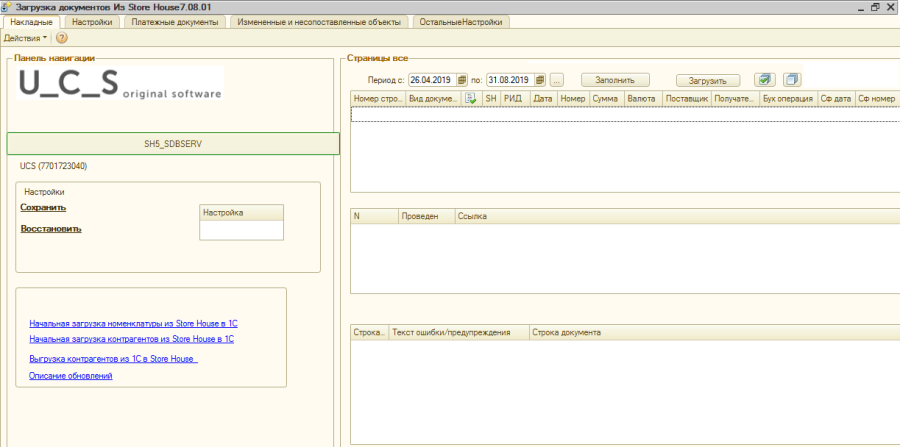Switch to the Настройки tab

pyautogui.click(x=92, y=21)
